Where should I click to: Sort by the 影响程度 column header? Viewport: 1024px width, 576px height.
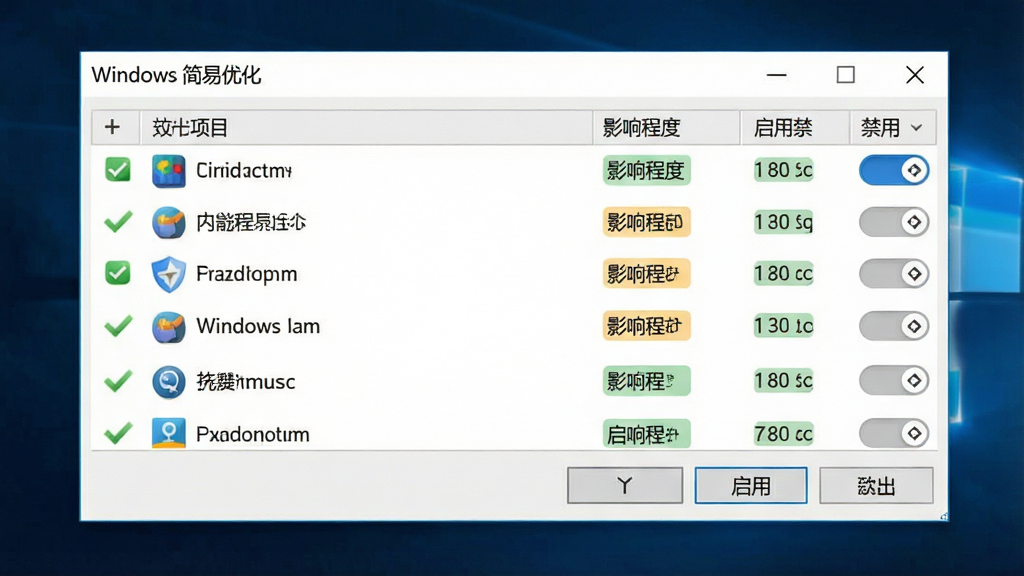[x=666, y=127]
